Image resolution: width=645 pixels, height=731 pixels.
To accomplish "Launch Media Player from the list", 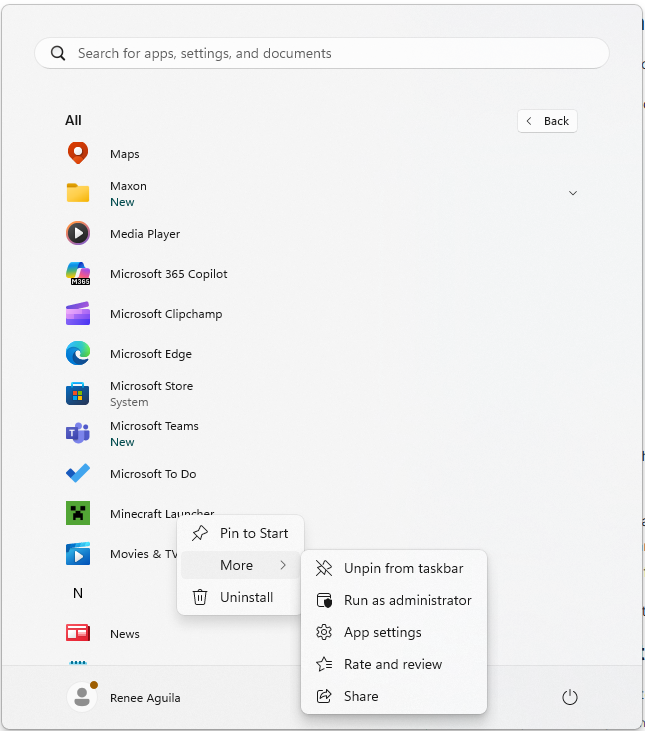I will 78,234.
